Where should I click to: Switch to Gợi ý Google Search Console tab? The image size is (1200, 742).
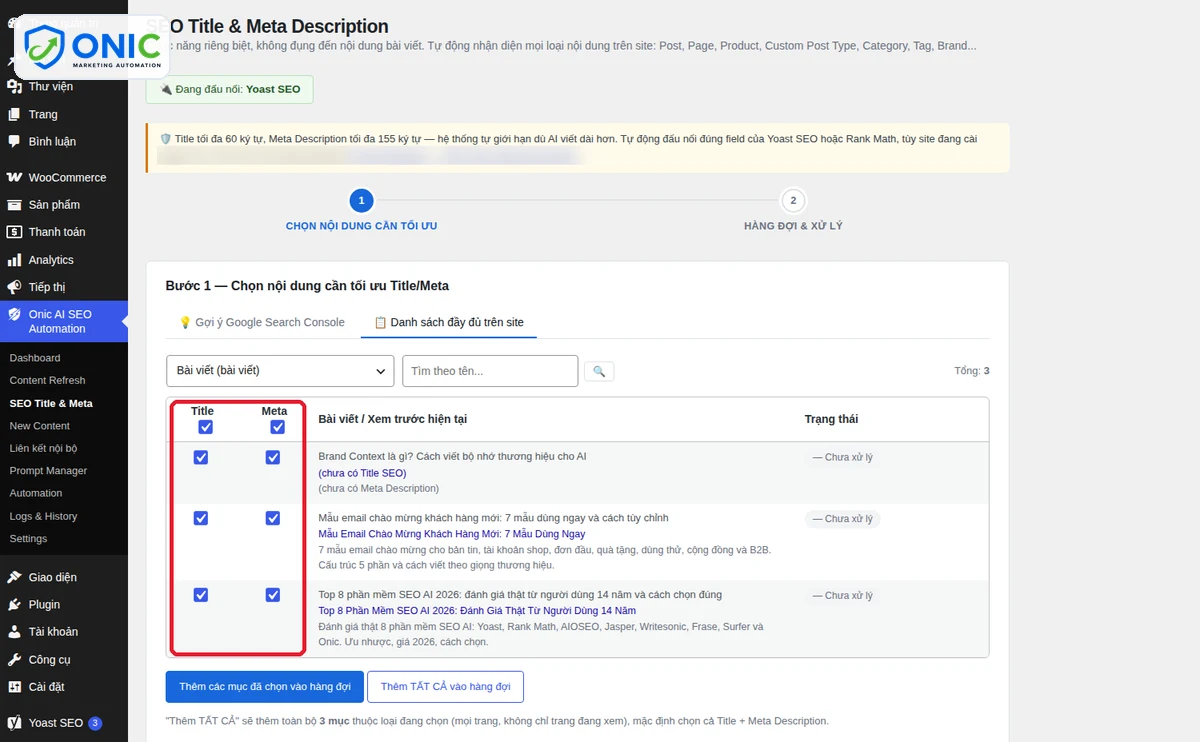(x=261, y=322)
